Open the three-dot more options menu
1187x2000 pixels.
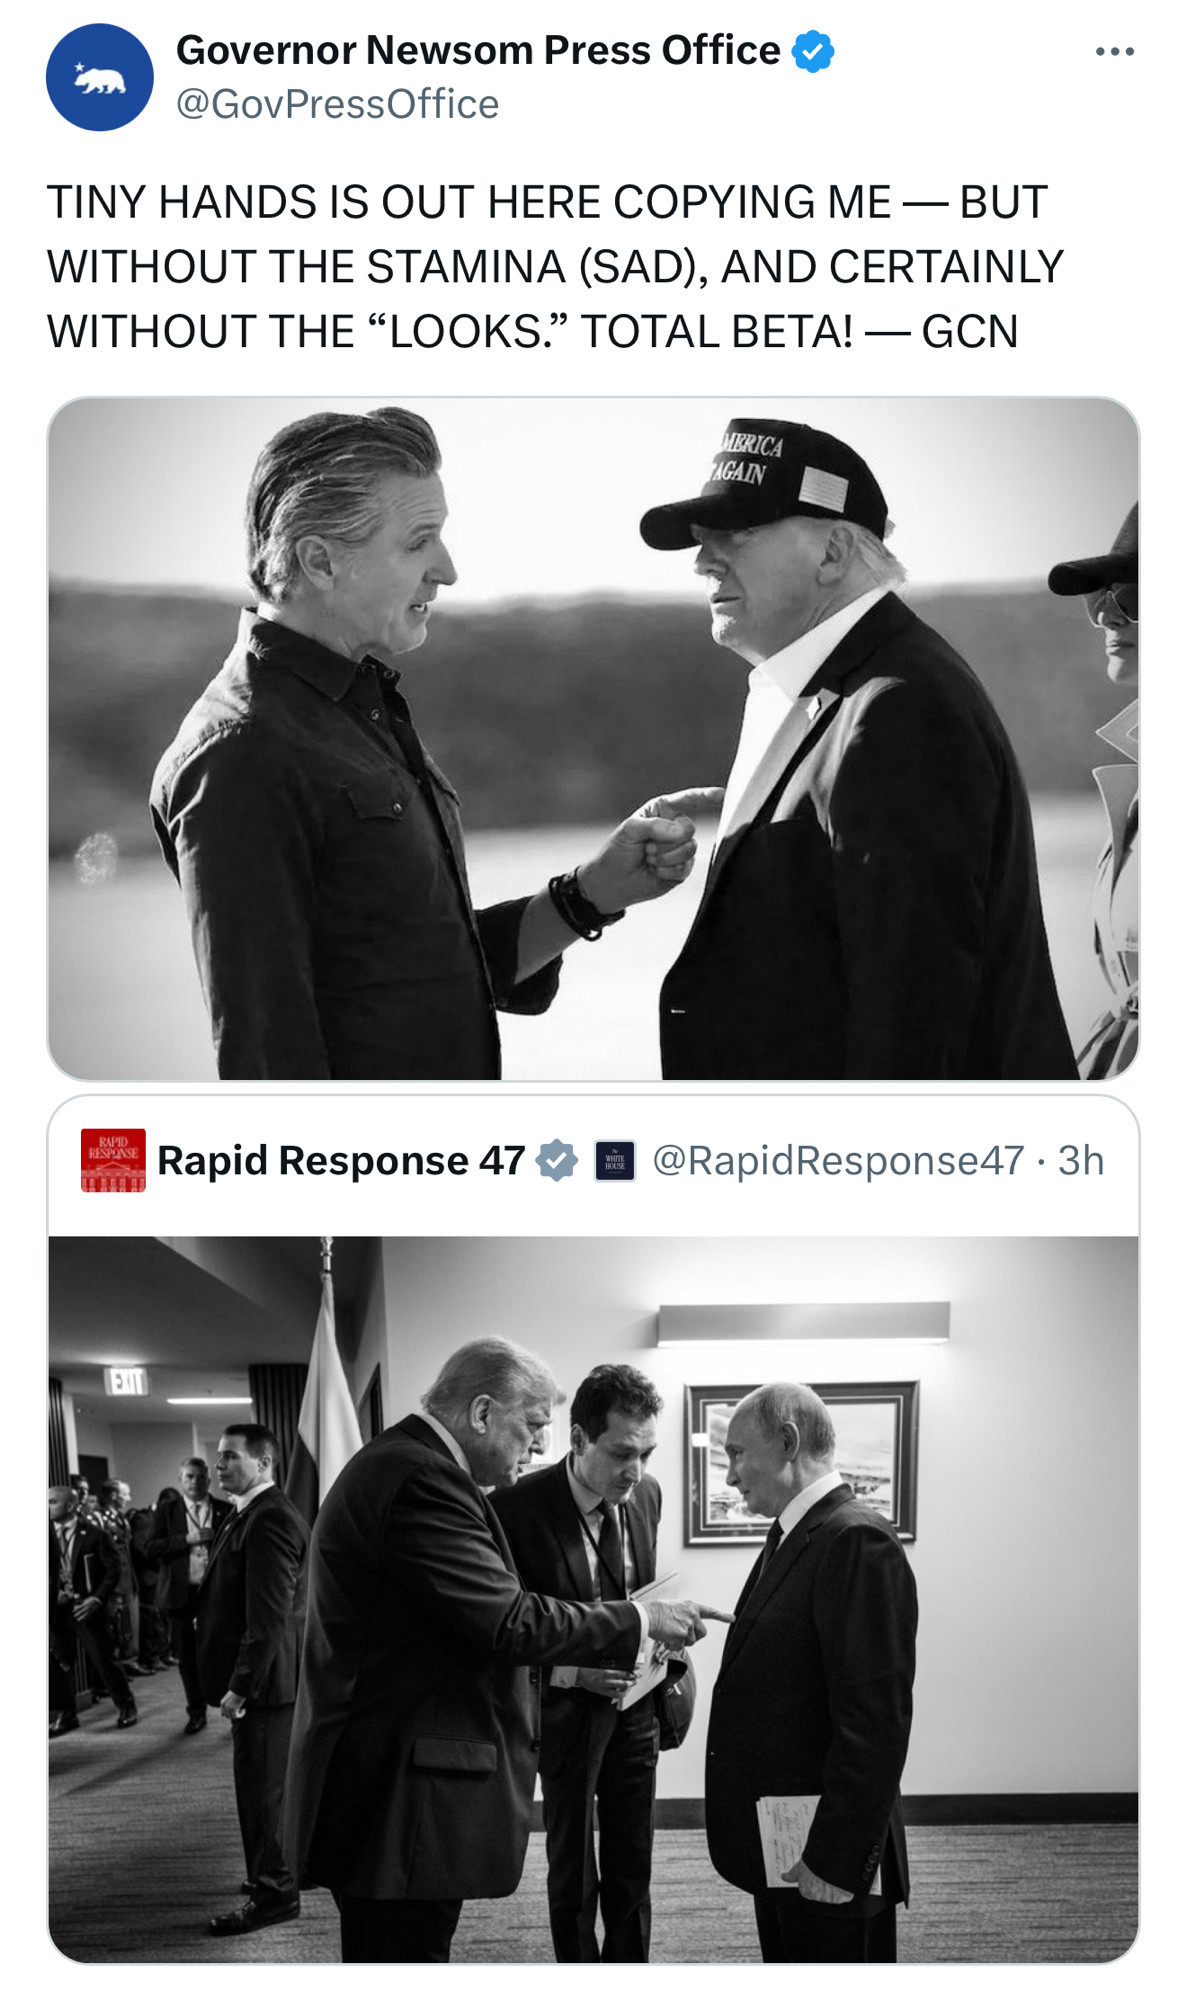point(1114,51)
